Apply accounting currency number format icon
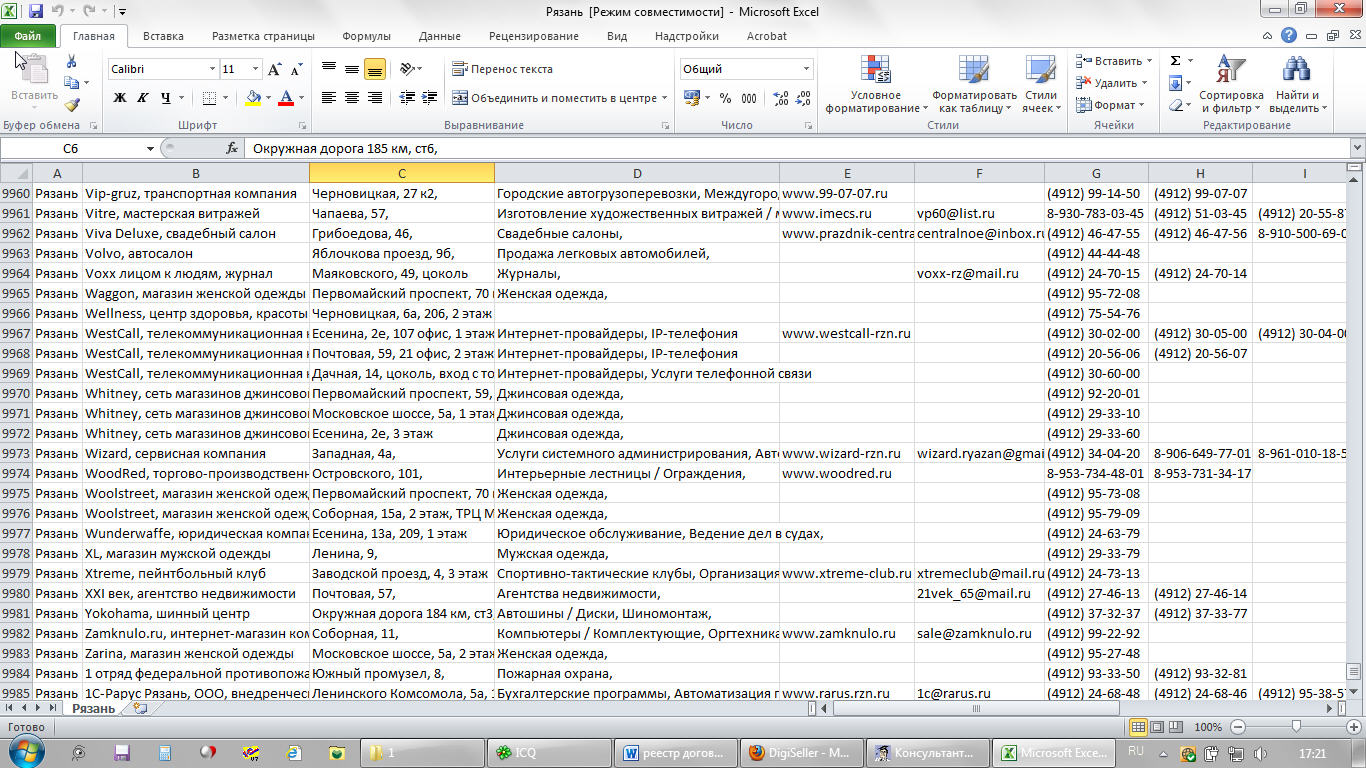The height and width of the screenshot is (768, 1366). point(691,98)
